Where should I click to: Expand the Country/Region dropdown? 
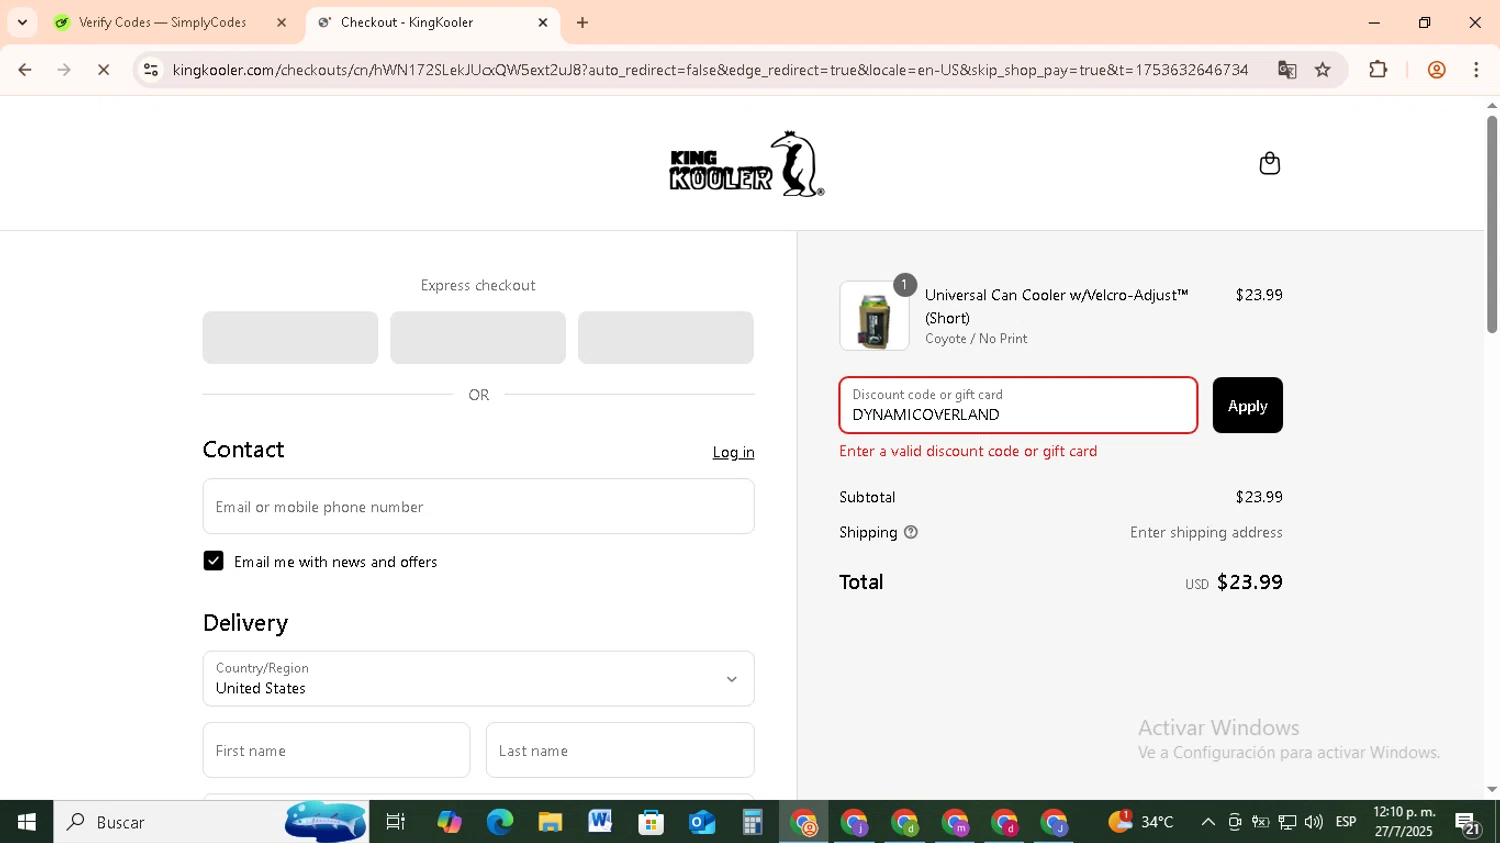pos(478,679)
